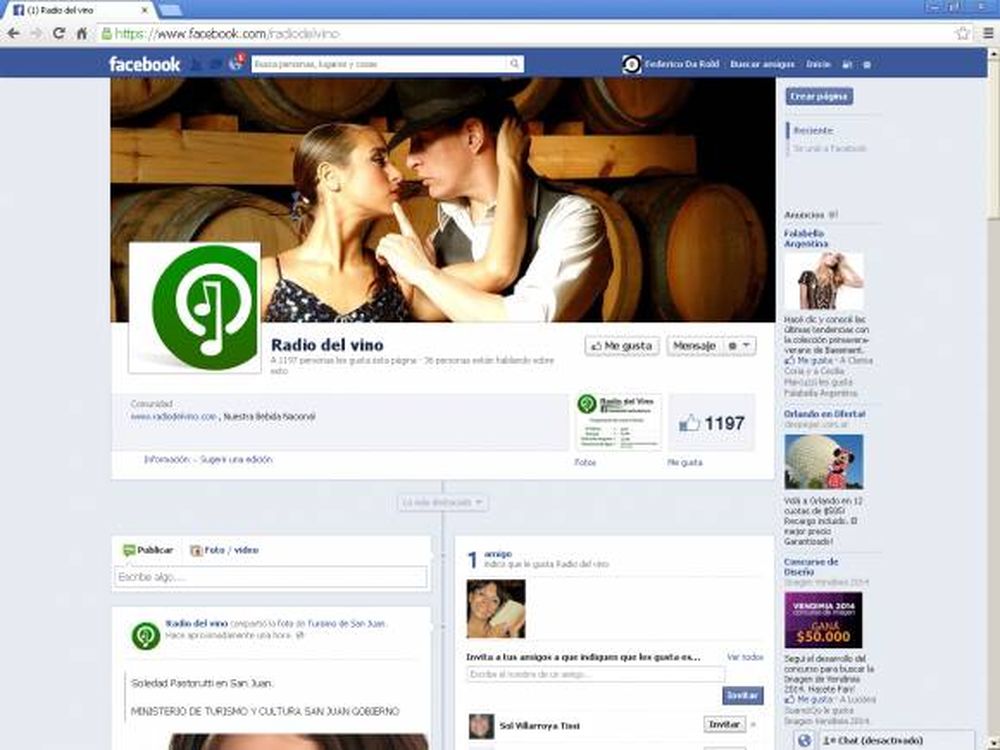
Task: Invite Sol Villarroya with her Invitar button
Action: point(724,724)
